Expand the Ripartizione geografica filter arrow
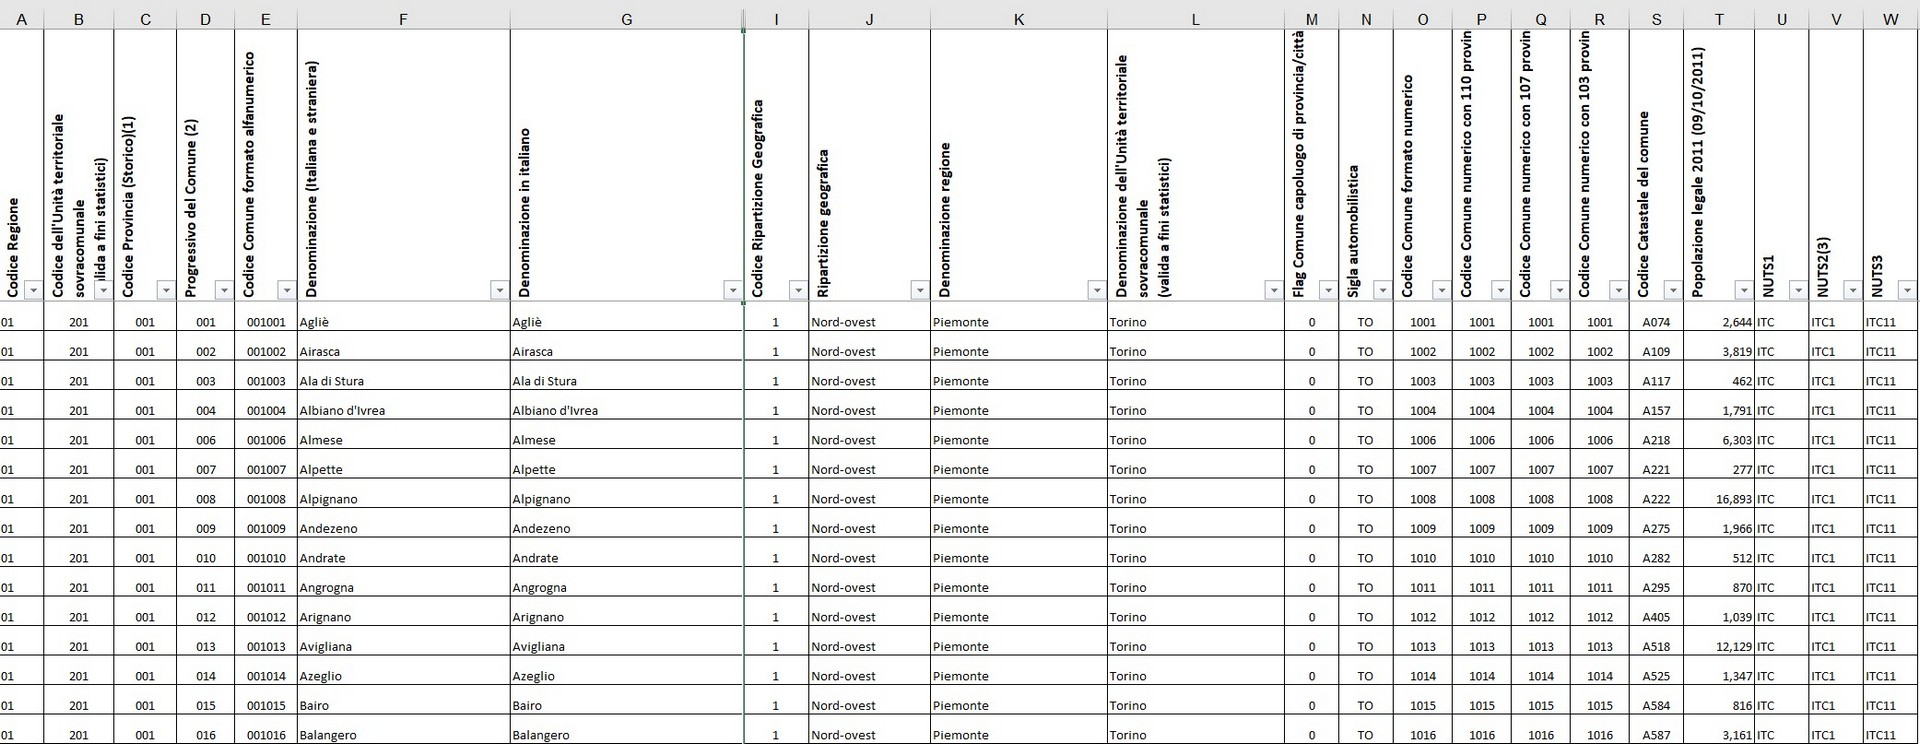This screenshot has height=744, width=1920. click(919, 290)
